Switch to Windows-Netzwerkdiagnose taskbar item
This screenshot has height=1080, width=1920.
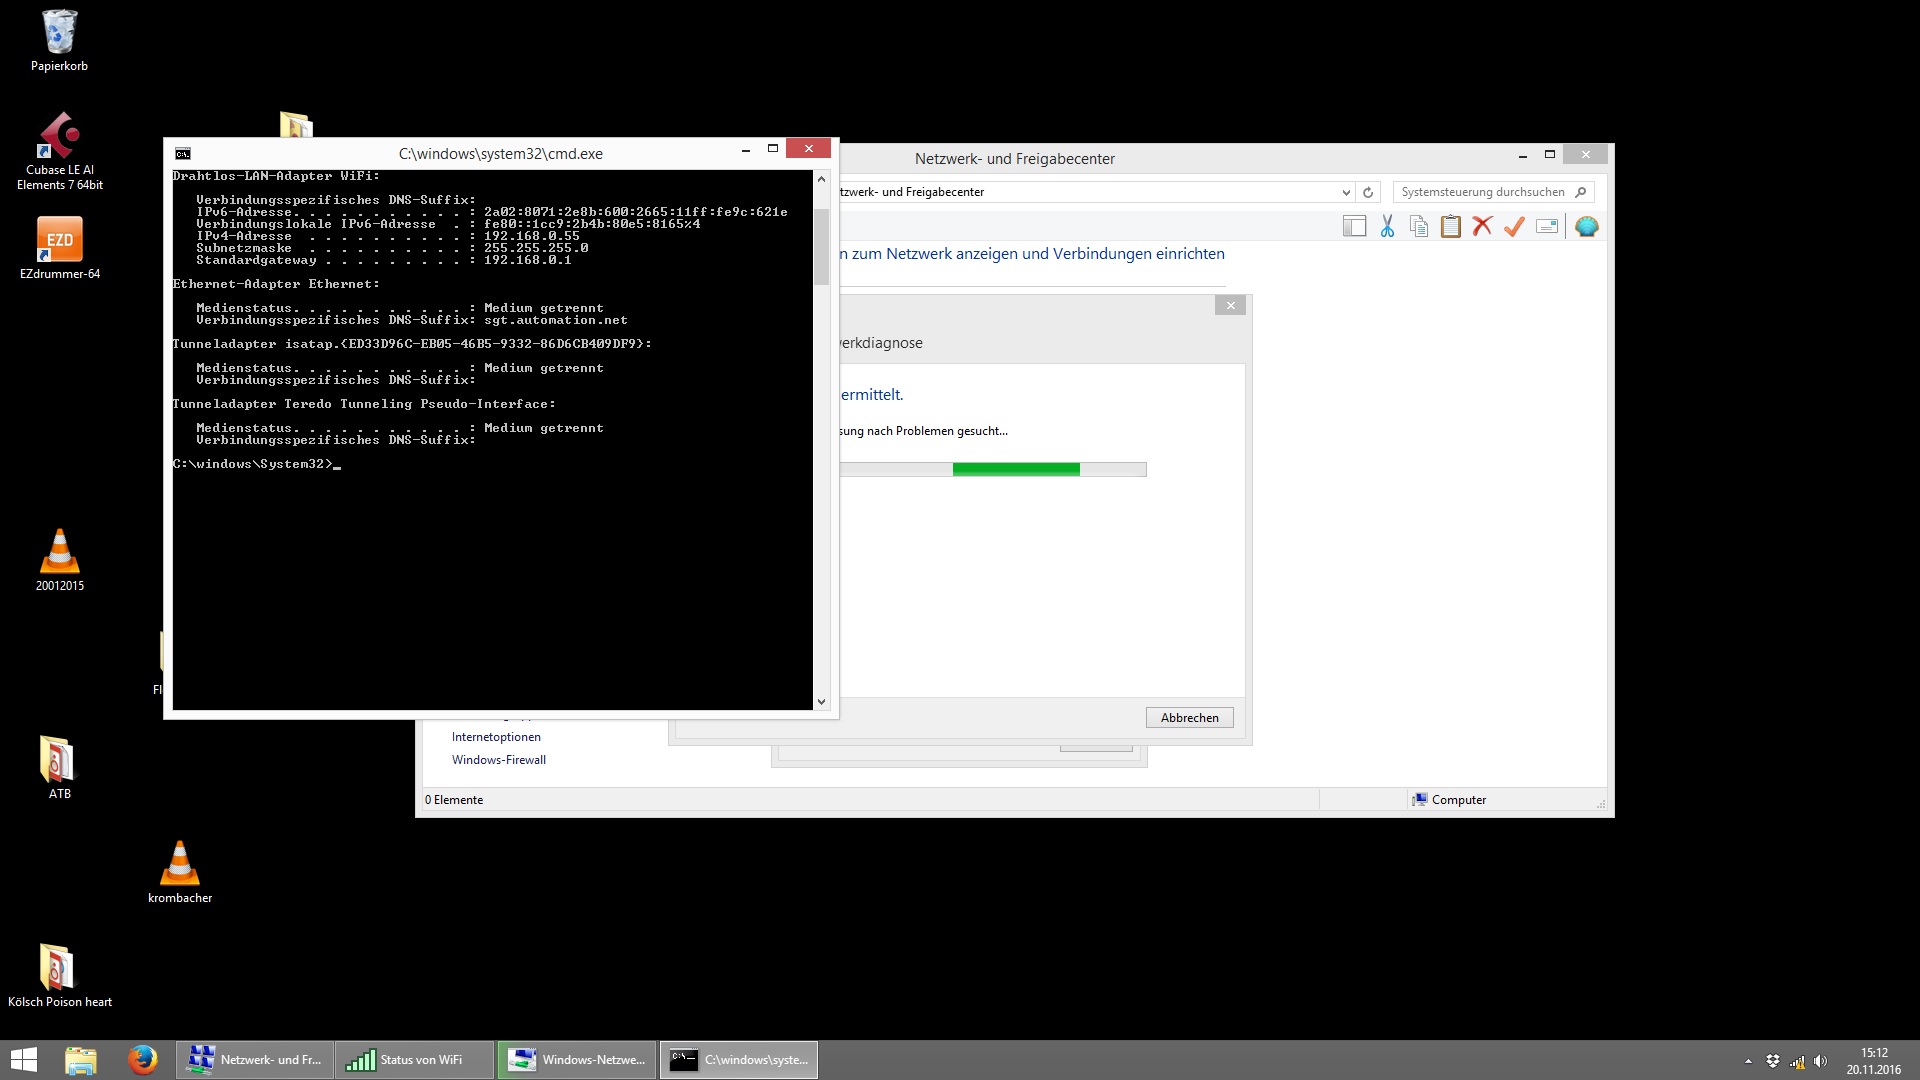pyautogui.click(x=577, y=1060)
